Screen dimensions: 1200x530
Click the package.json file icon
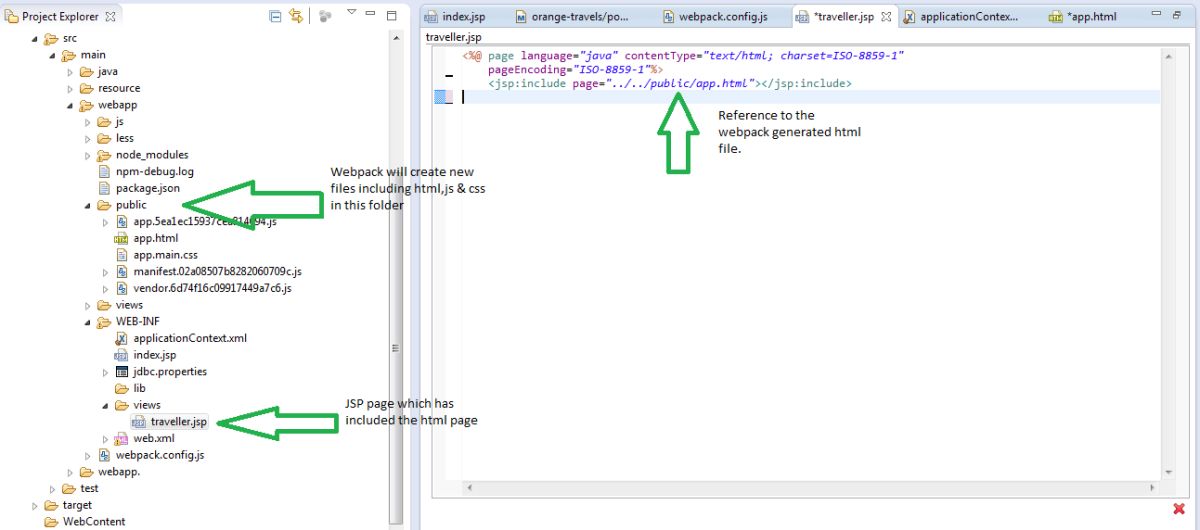coord(106,188)
